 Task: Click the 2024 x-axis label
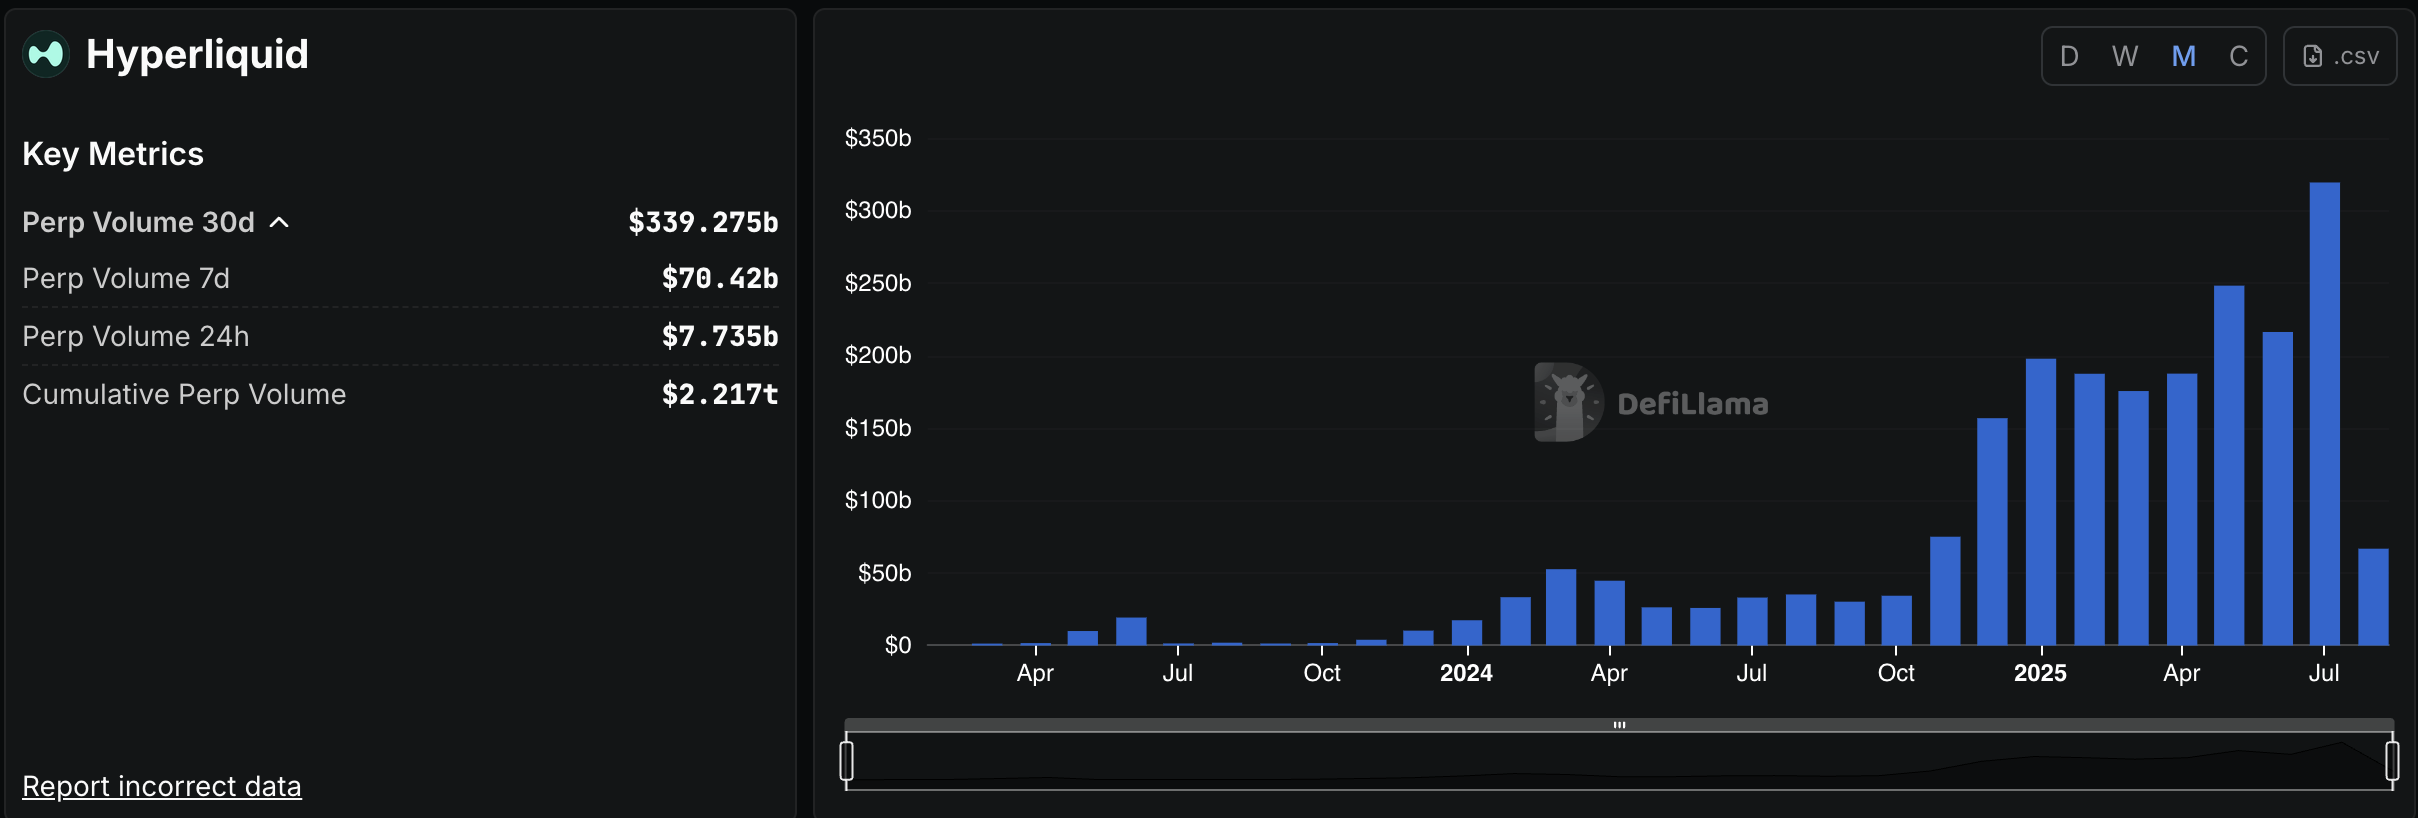click(1465, 673)
